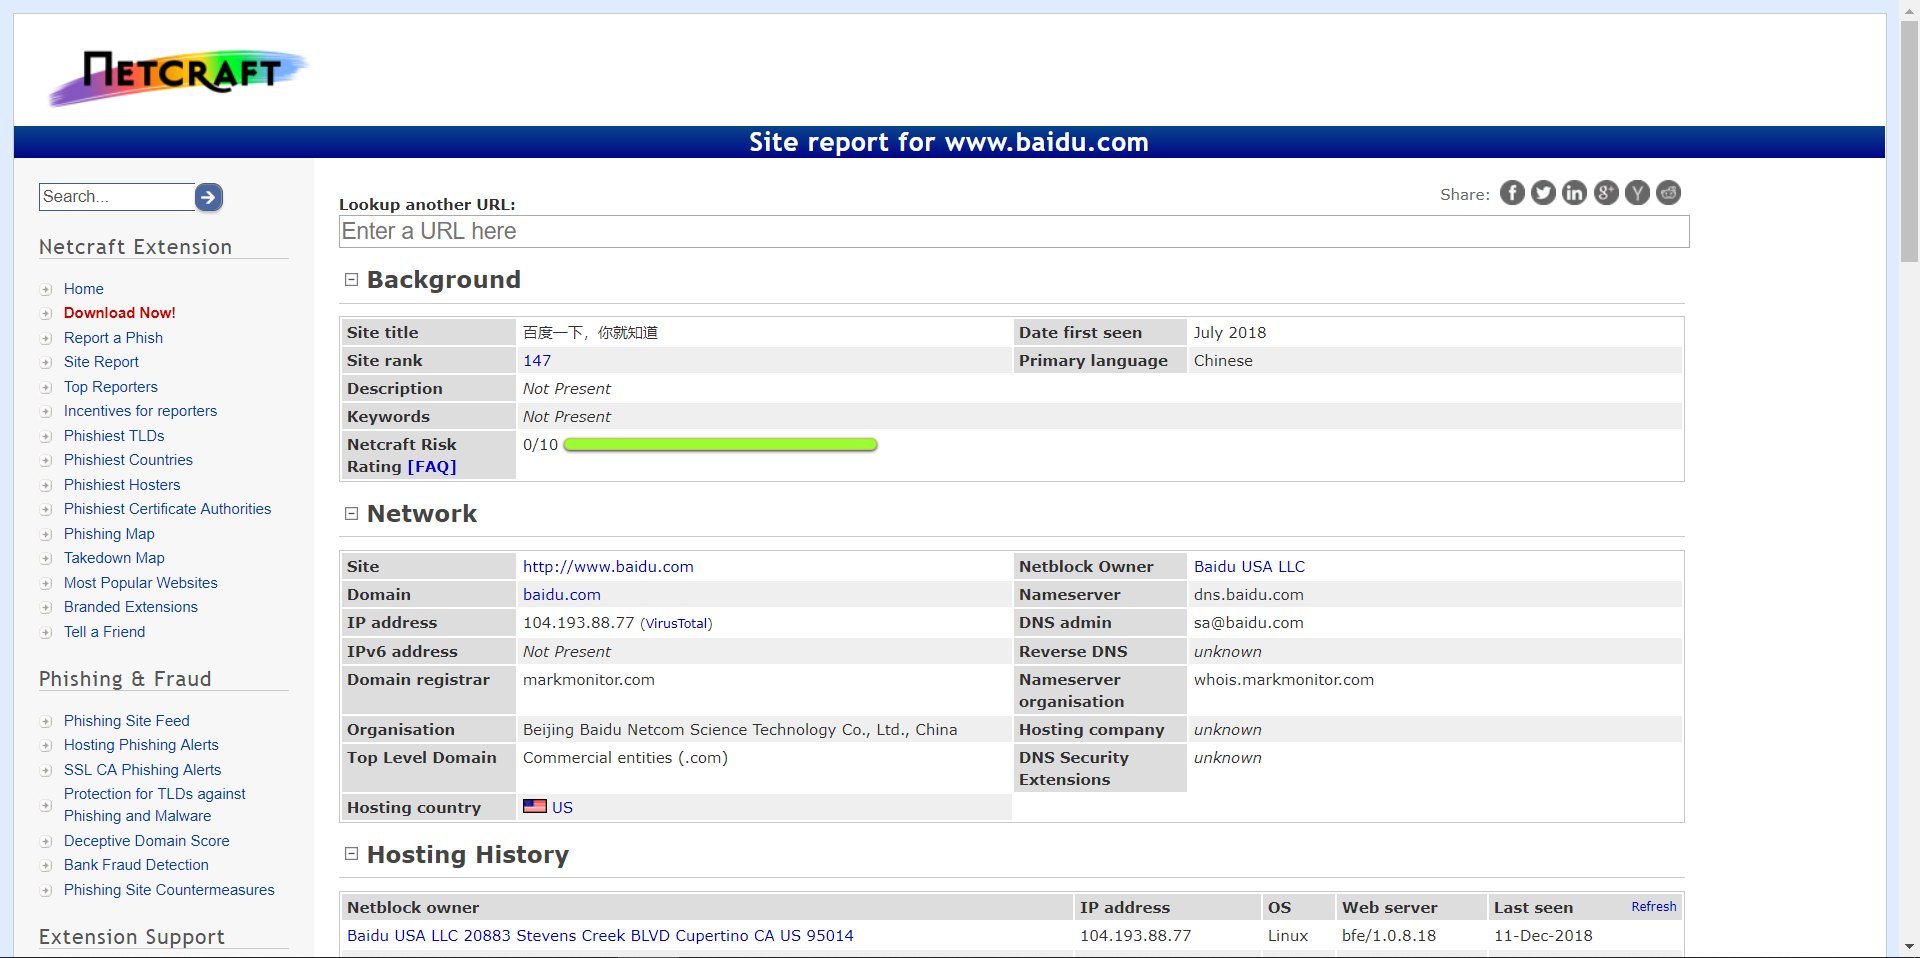The height and width of the screenshot is (958, 1920).
Task: Select the markmonitor.com registrar text
Action: click(589, 680)
